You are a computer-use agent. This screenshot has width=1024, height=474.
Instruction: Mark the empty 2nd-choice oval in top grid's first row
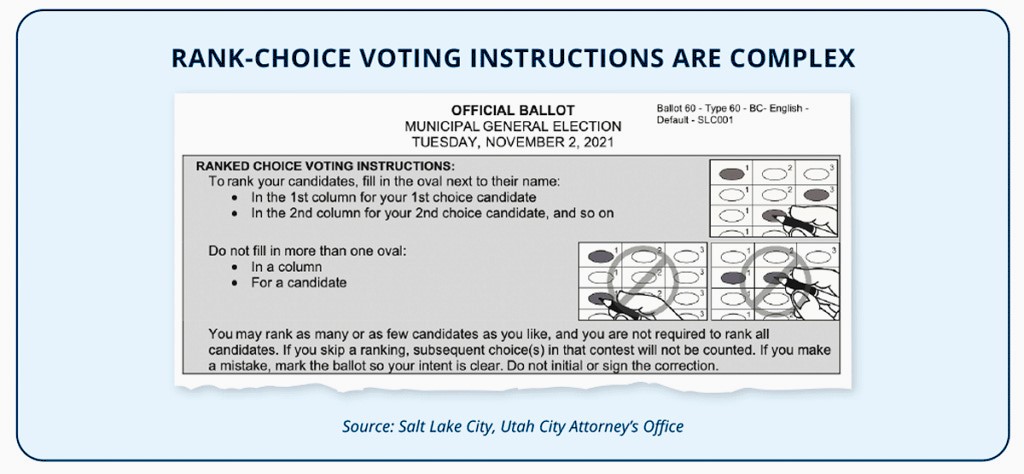pyautogui.click(x=772, y=172)
